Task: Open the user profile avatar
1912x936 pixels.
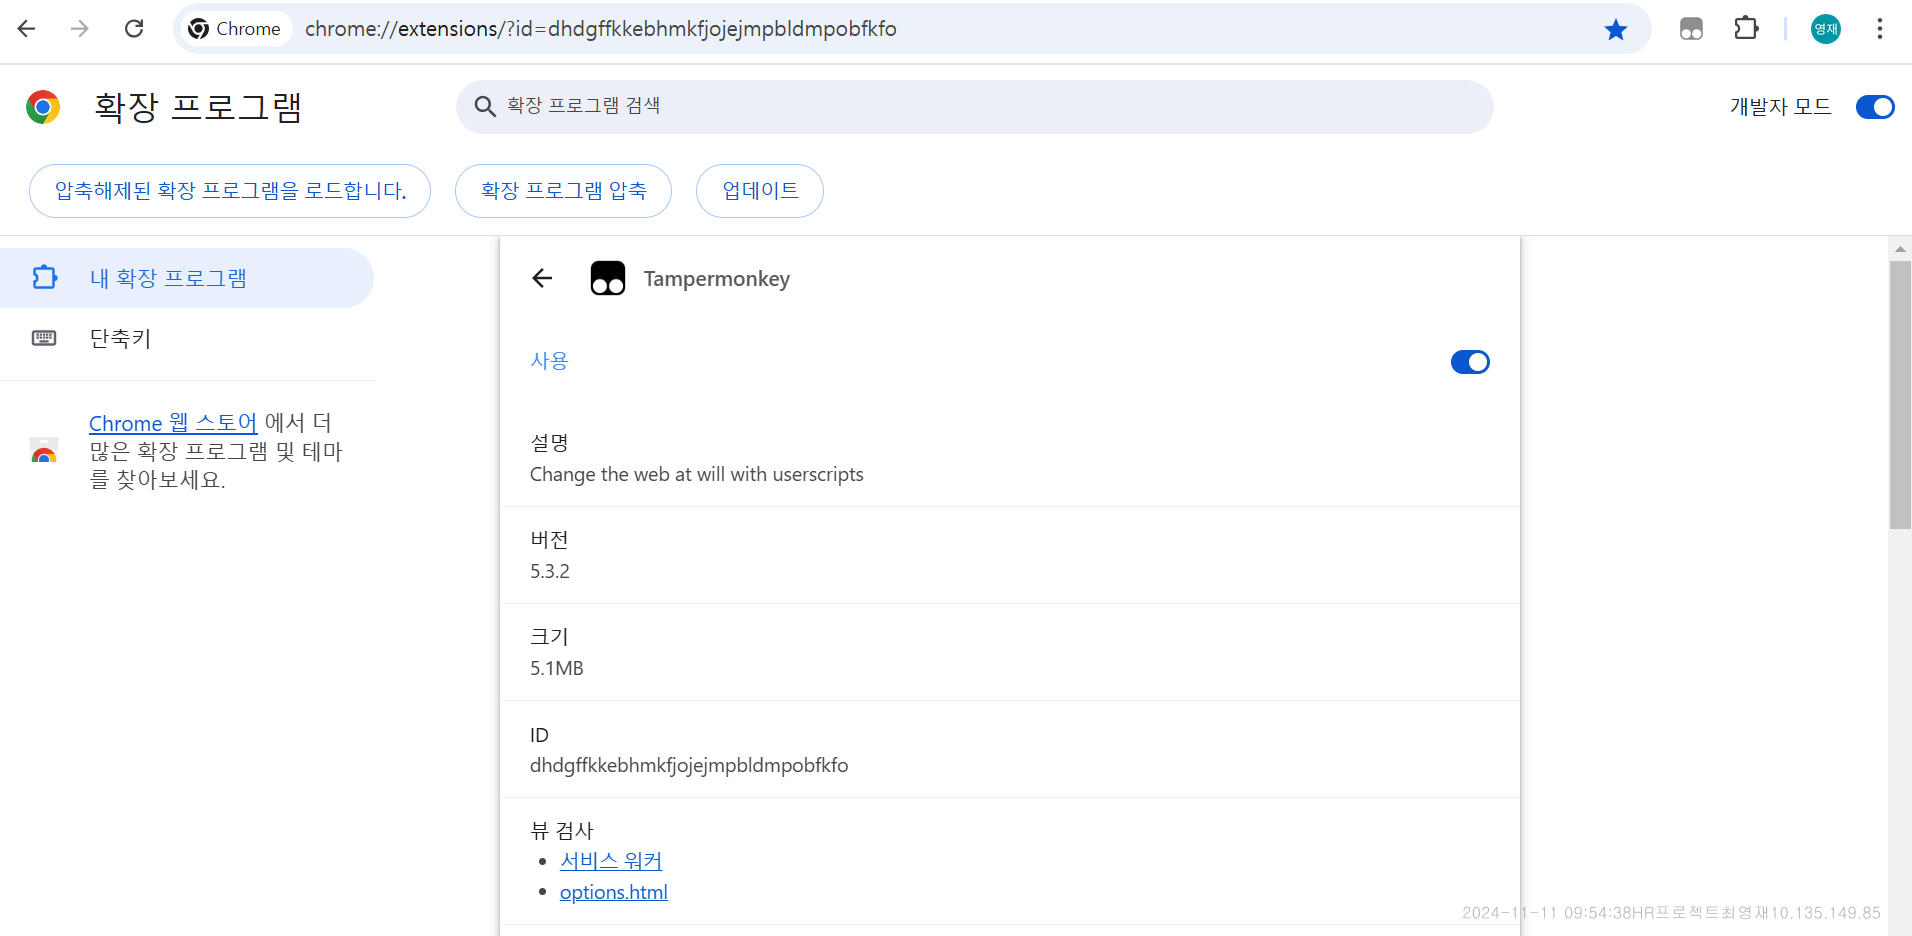Action: 1825,29
